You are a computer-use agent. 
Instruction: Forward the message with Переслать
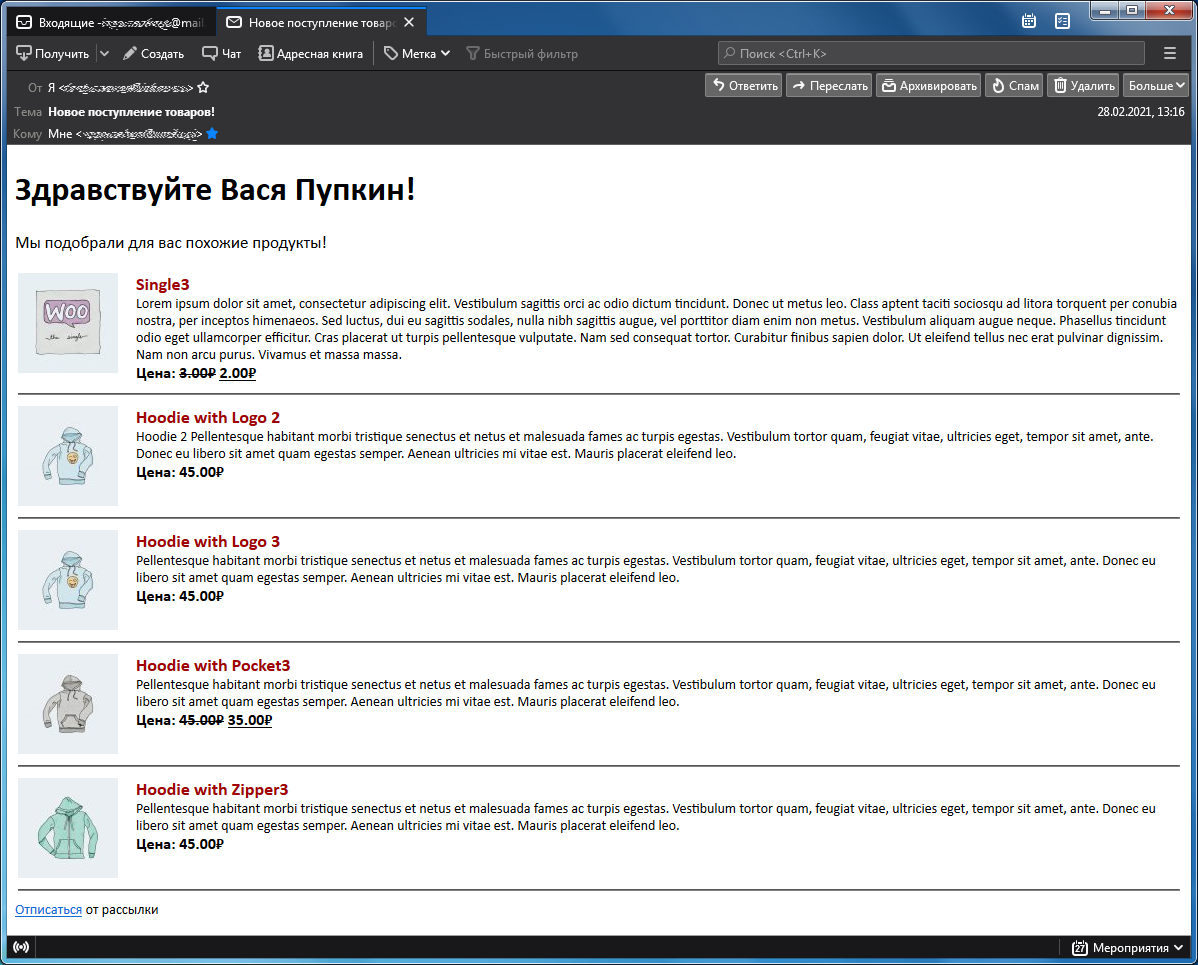829,86
